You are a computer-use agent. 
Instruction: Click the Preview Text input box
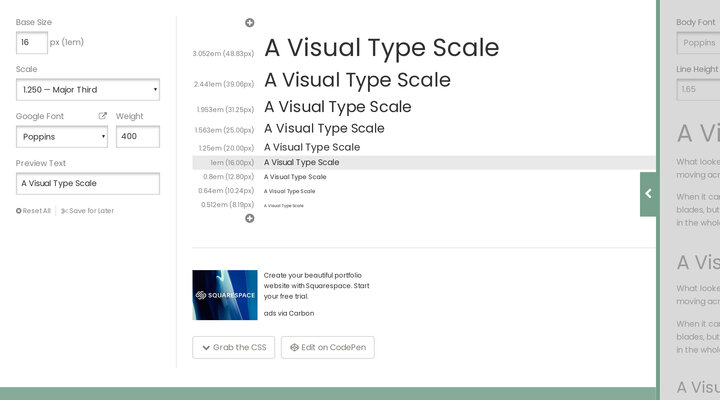click(88, 184)
